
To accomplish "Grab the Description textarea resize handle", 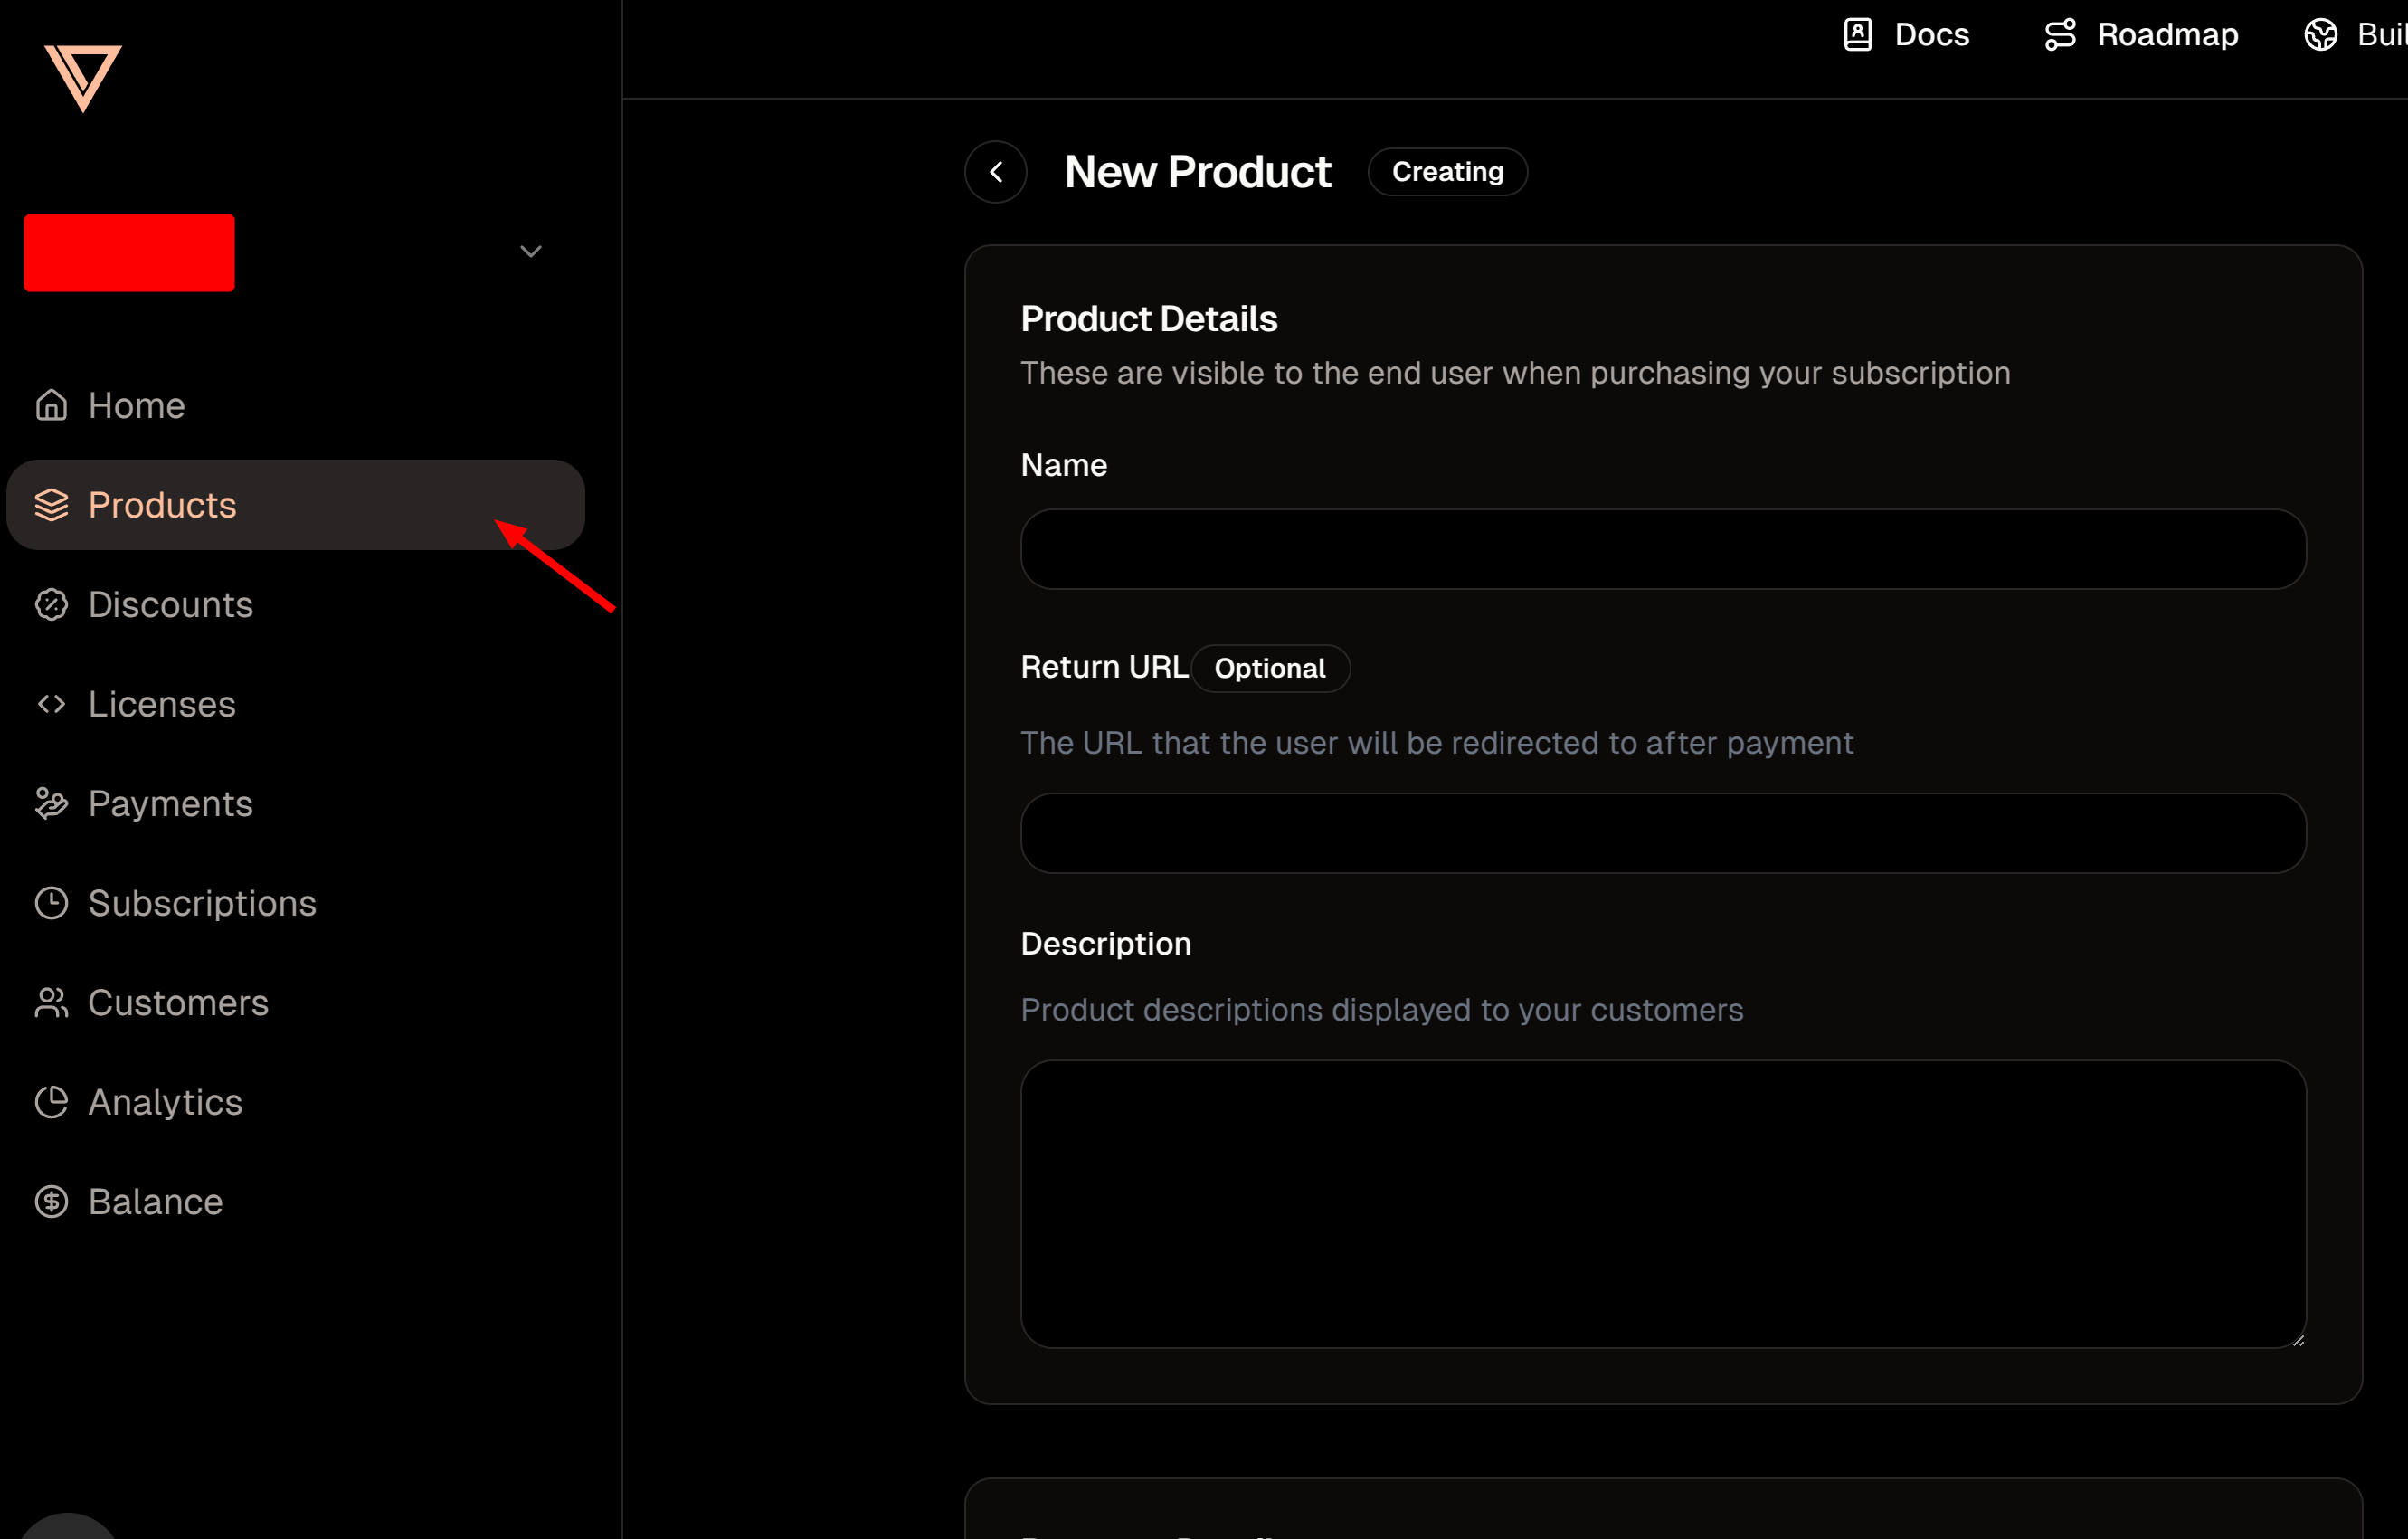I will tap(2298, 1340).
